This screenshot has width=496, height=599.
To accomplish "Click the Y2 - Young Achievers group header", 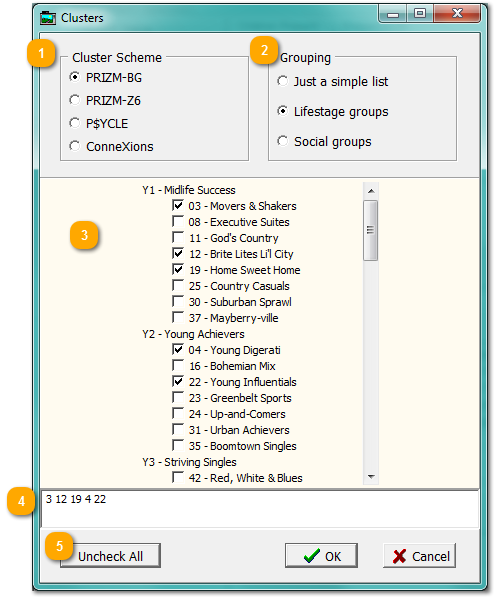I will click(193, 334).
